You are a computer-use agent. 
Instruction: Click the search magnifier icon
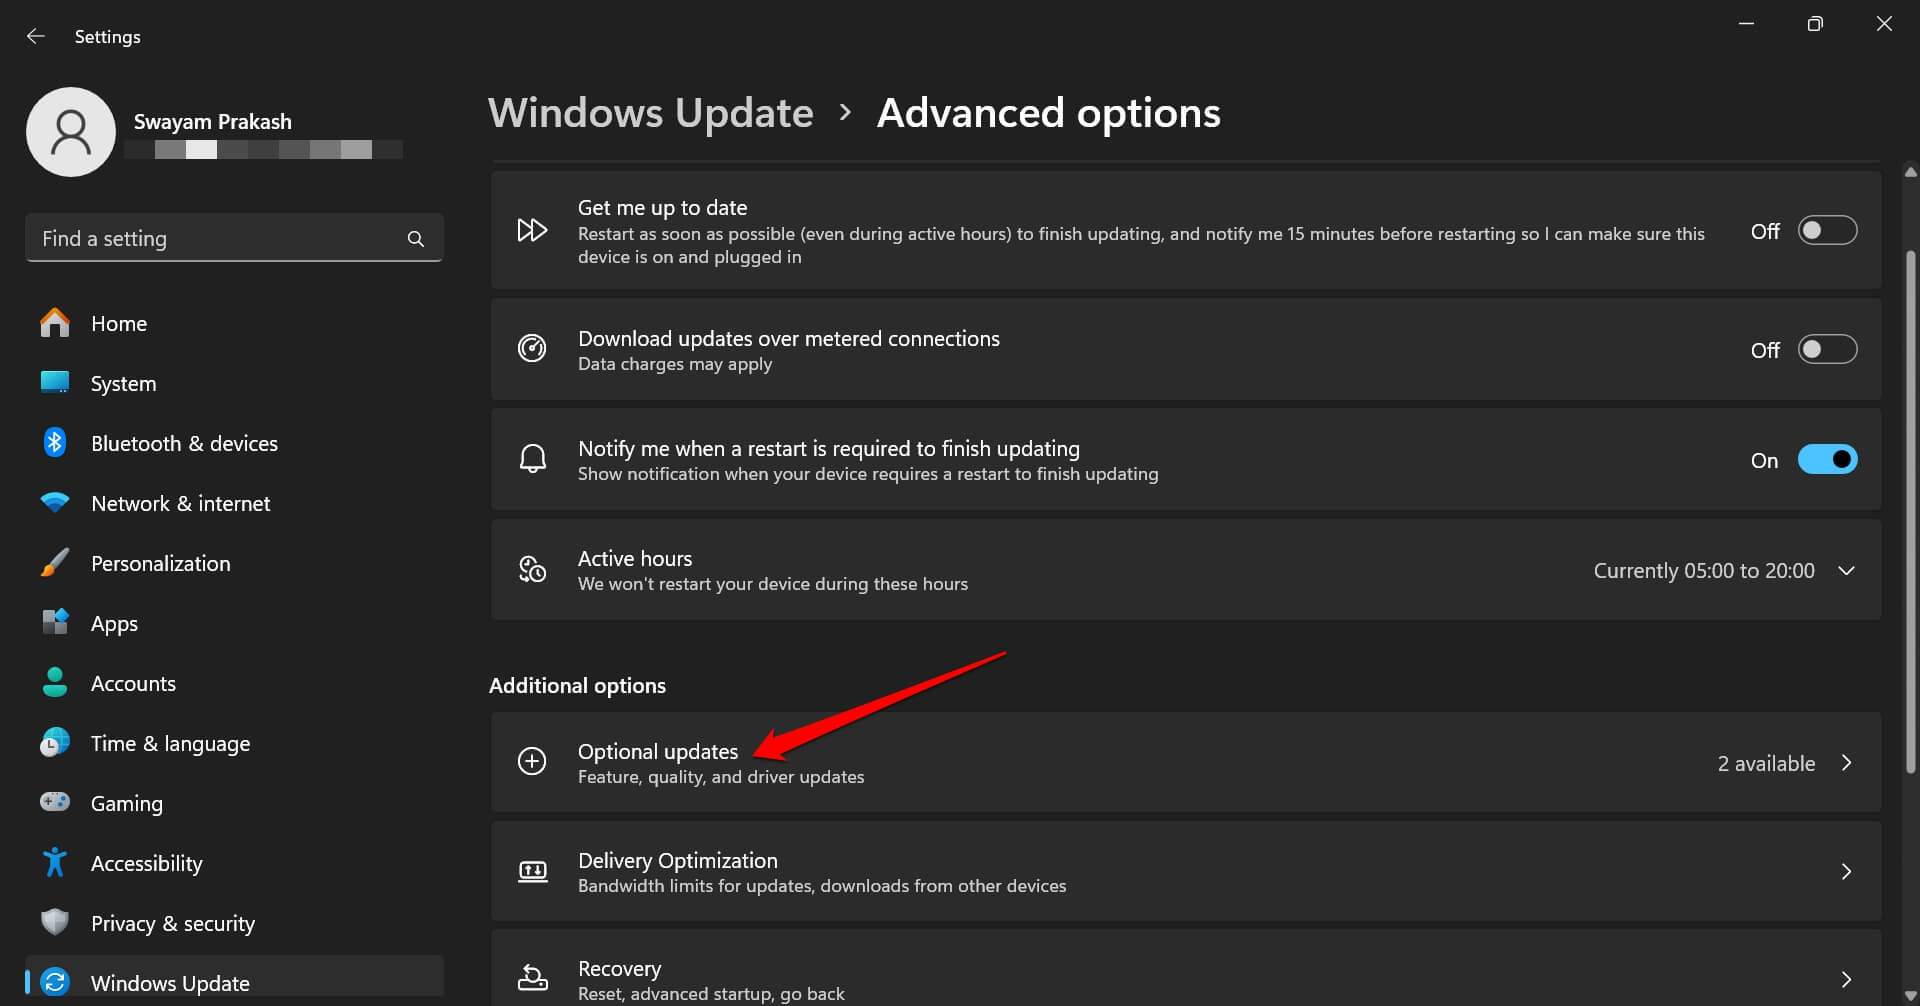pyautogui.click(x=416, y=239)
